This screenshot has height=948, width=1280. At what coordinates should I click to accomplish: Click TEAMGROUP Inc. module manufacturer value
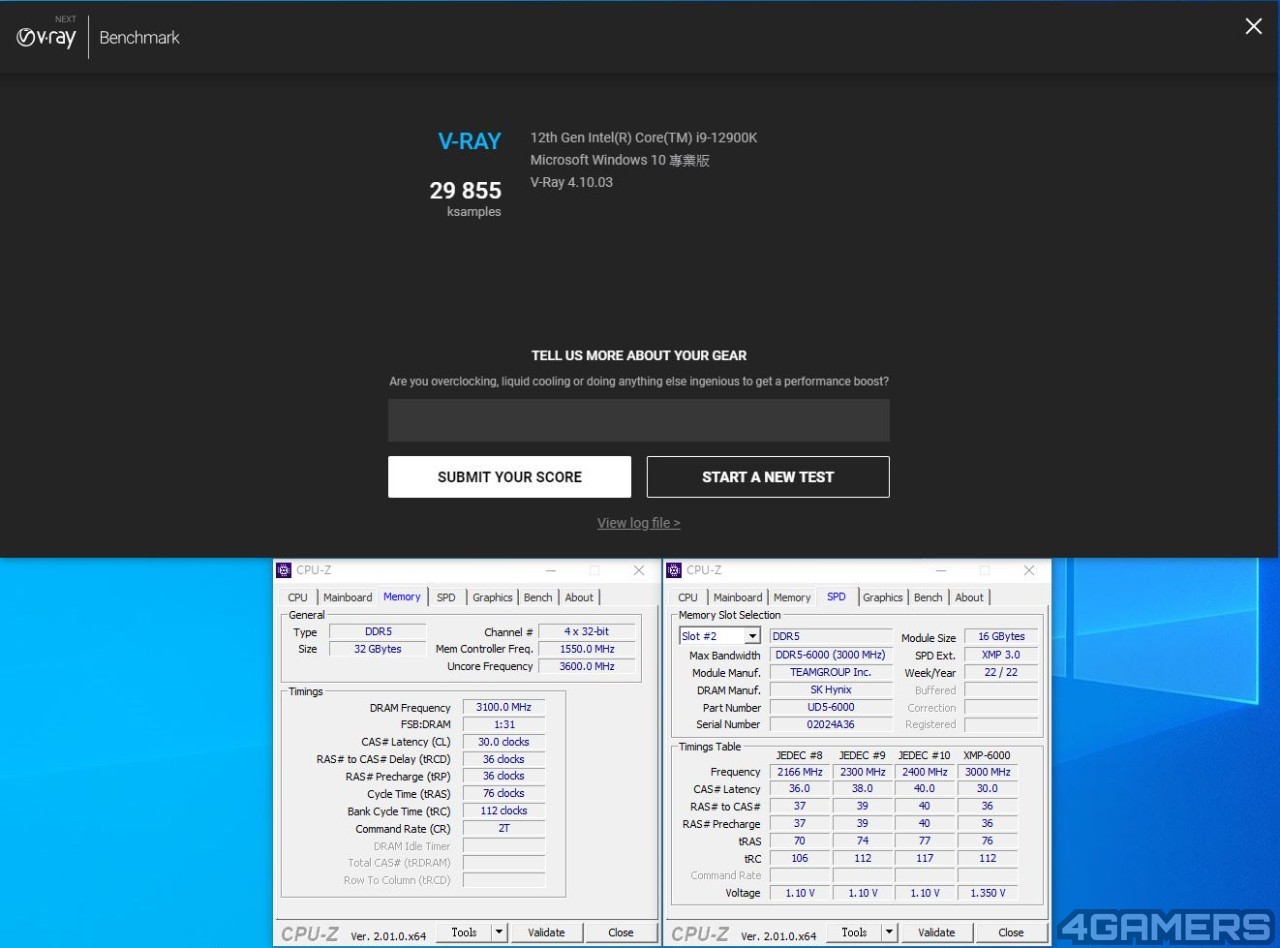click(831, 672)
